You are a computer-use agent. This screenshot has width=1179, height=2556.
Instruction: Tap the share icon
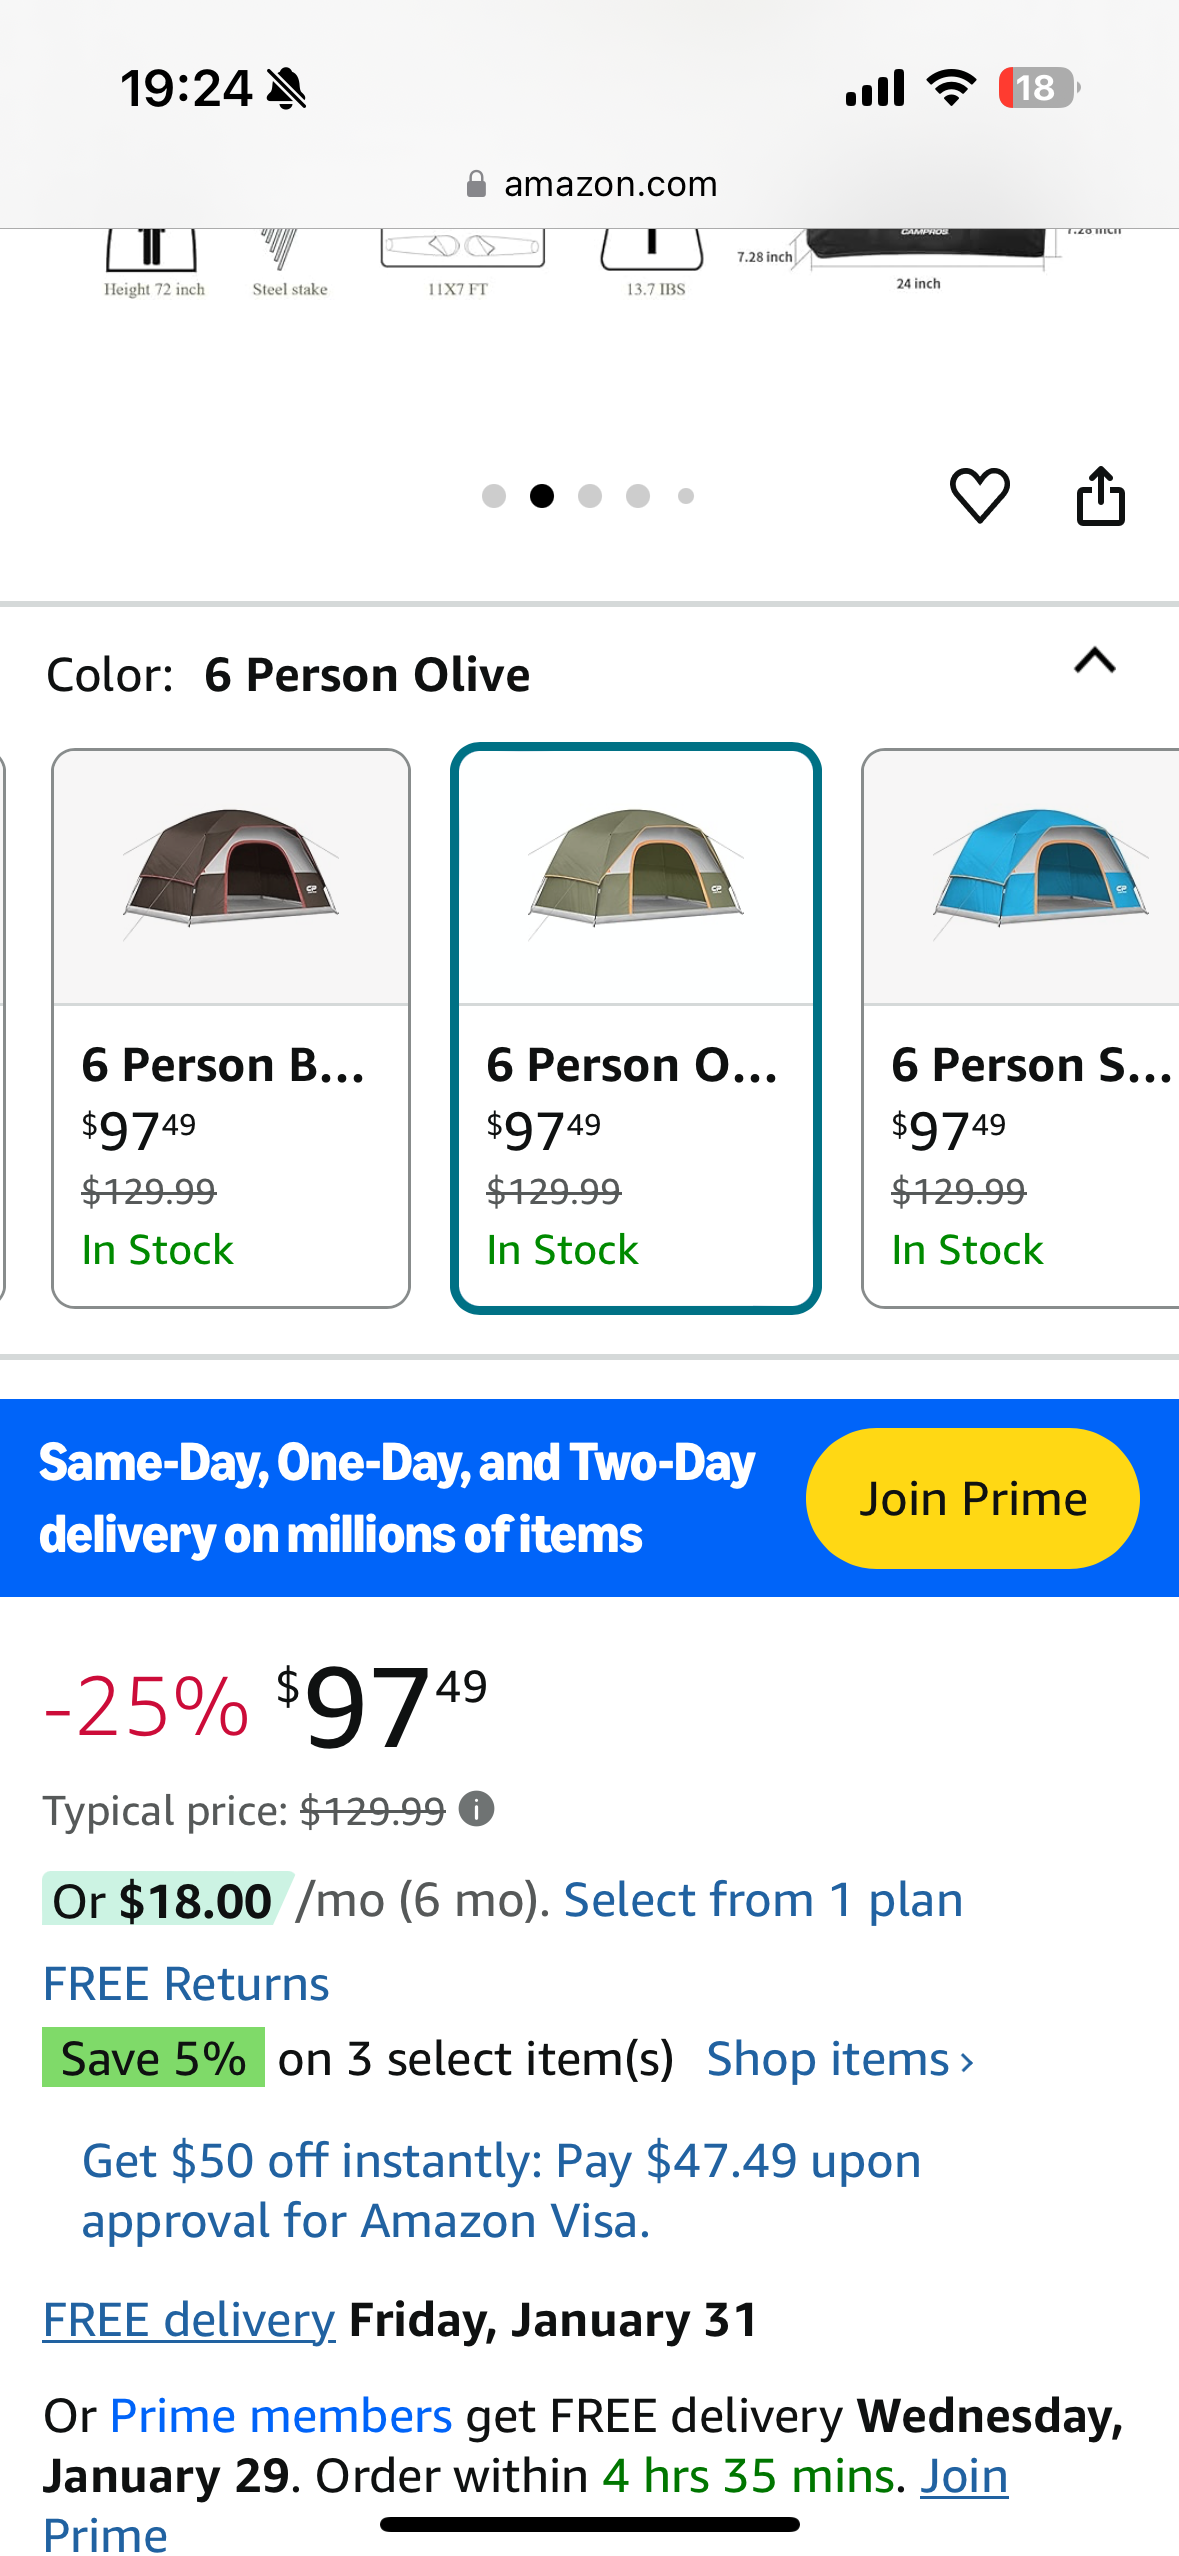click(1100, 495)
